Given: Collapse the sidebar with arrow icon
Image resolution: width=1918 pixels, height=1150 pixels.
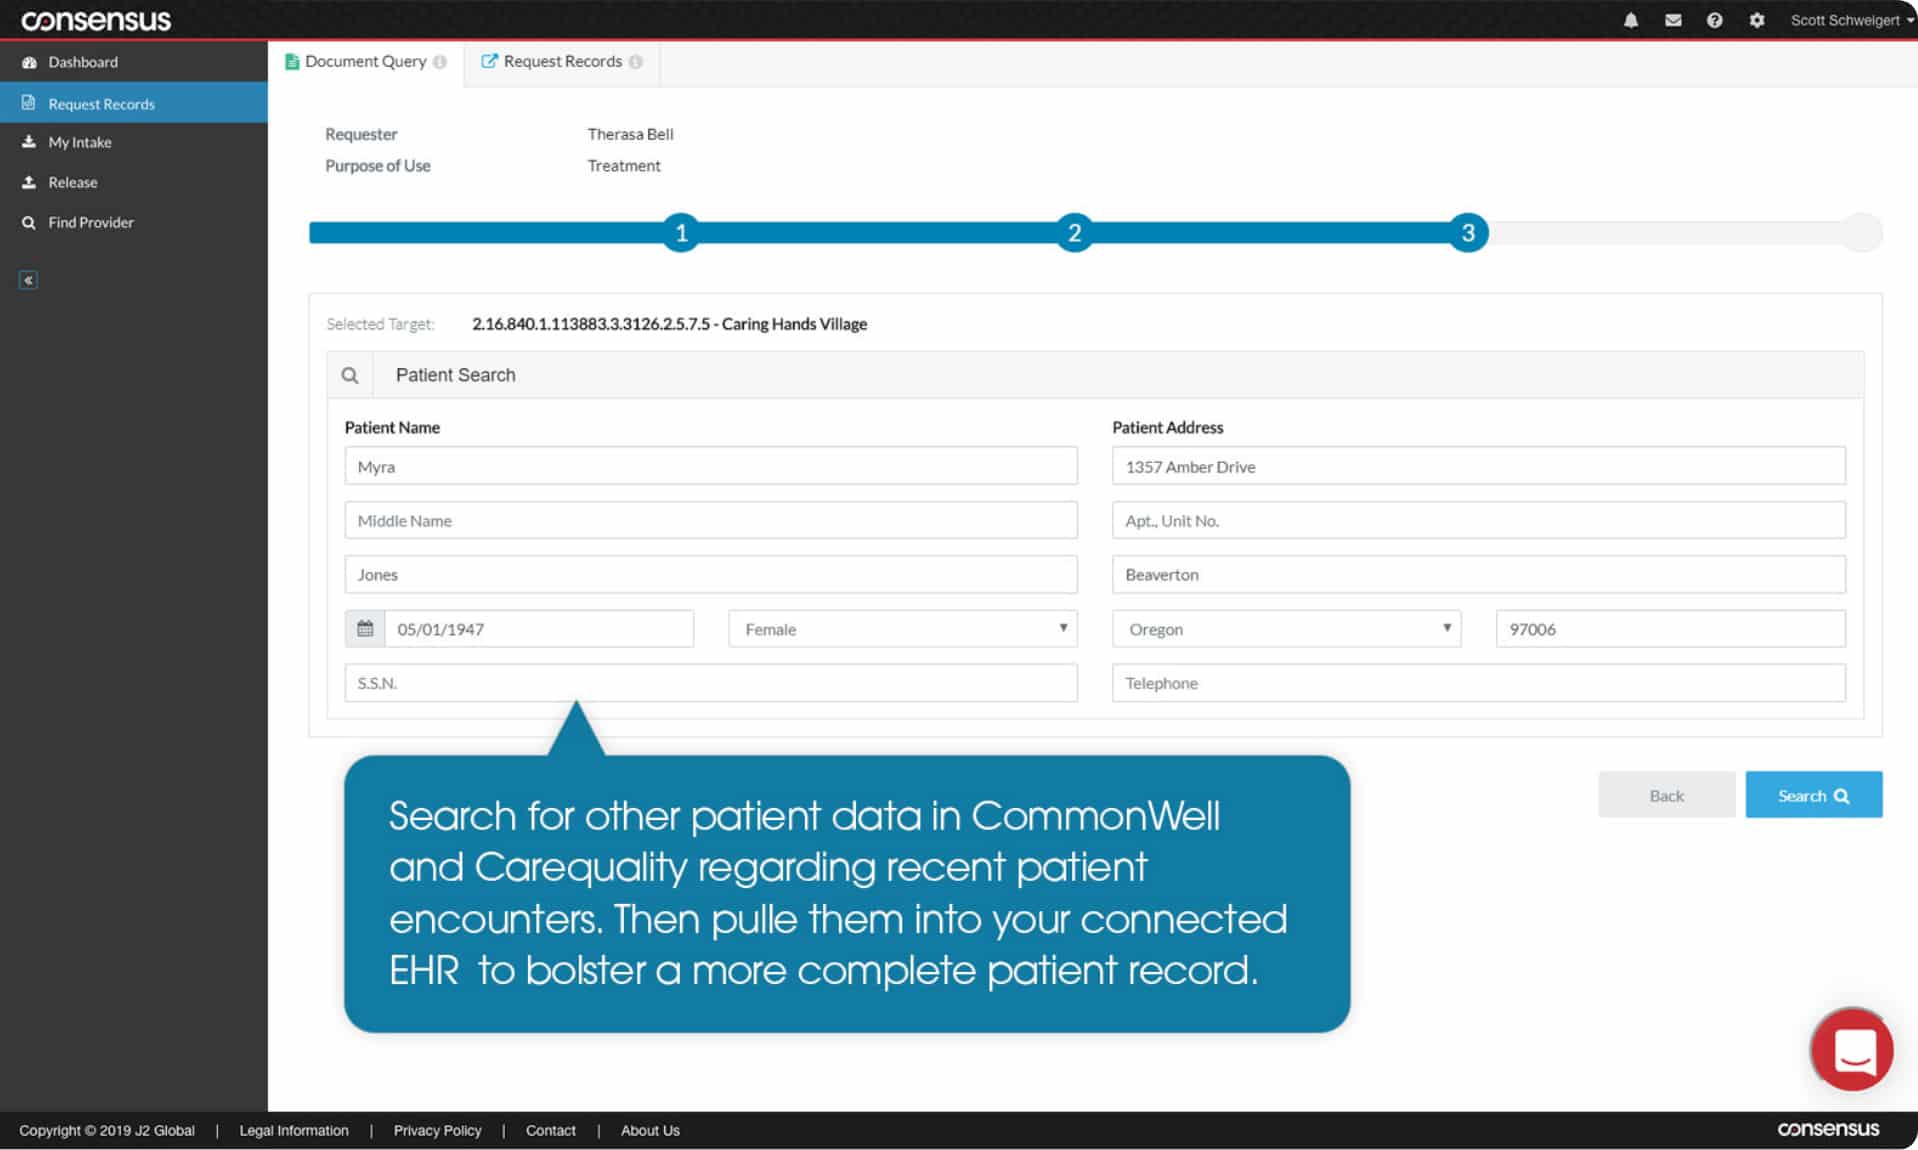Looking at the screenshot, I should click(x=28, y=280).
